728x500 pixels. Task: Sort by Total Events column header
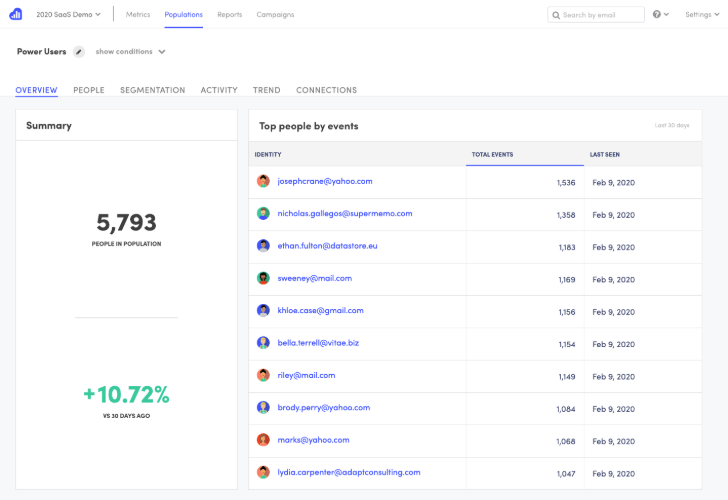492,155
